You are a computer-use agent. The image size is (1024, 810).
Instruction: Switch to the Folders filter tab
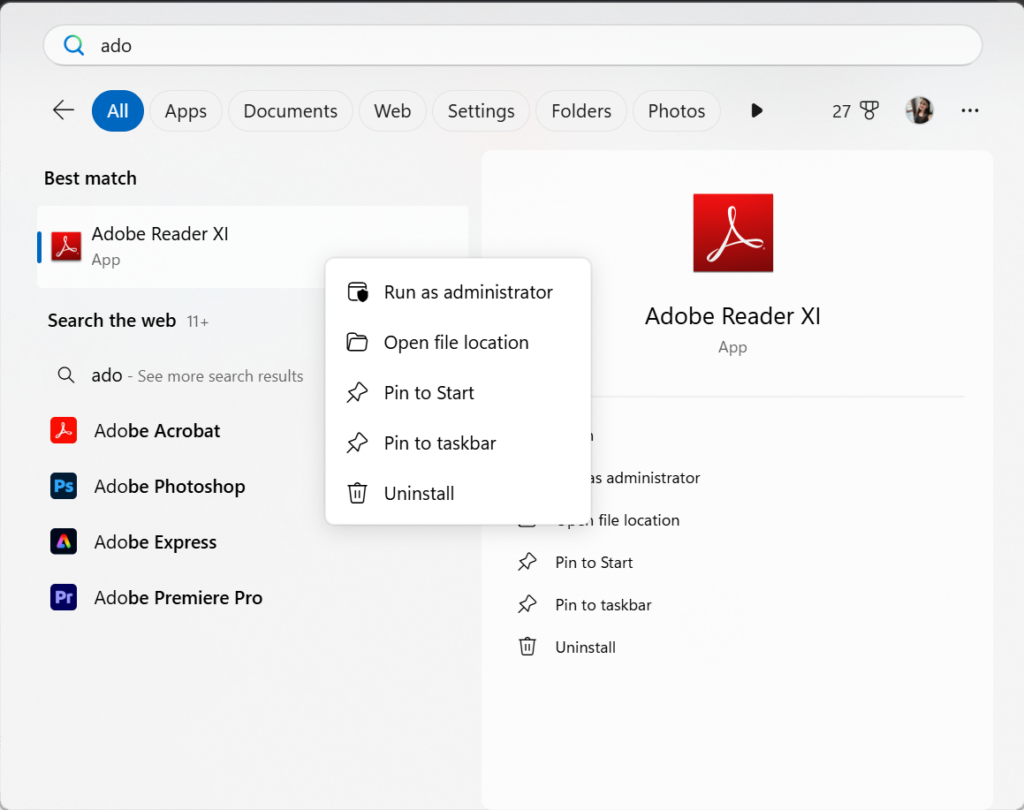click(581, 111)
